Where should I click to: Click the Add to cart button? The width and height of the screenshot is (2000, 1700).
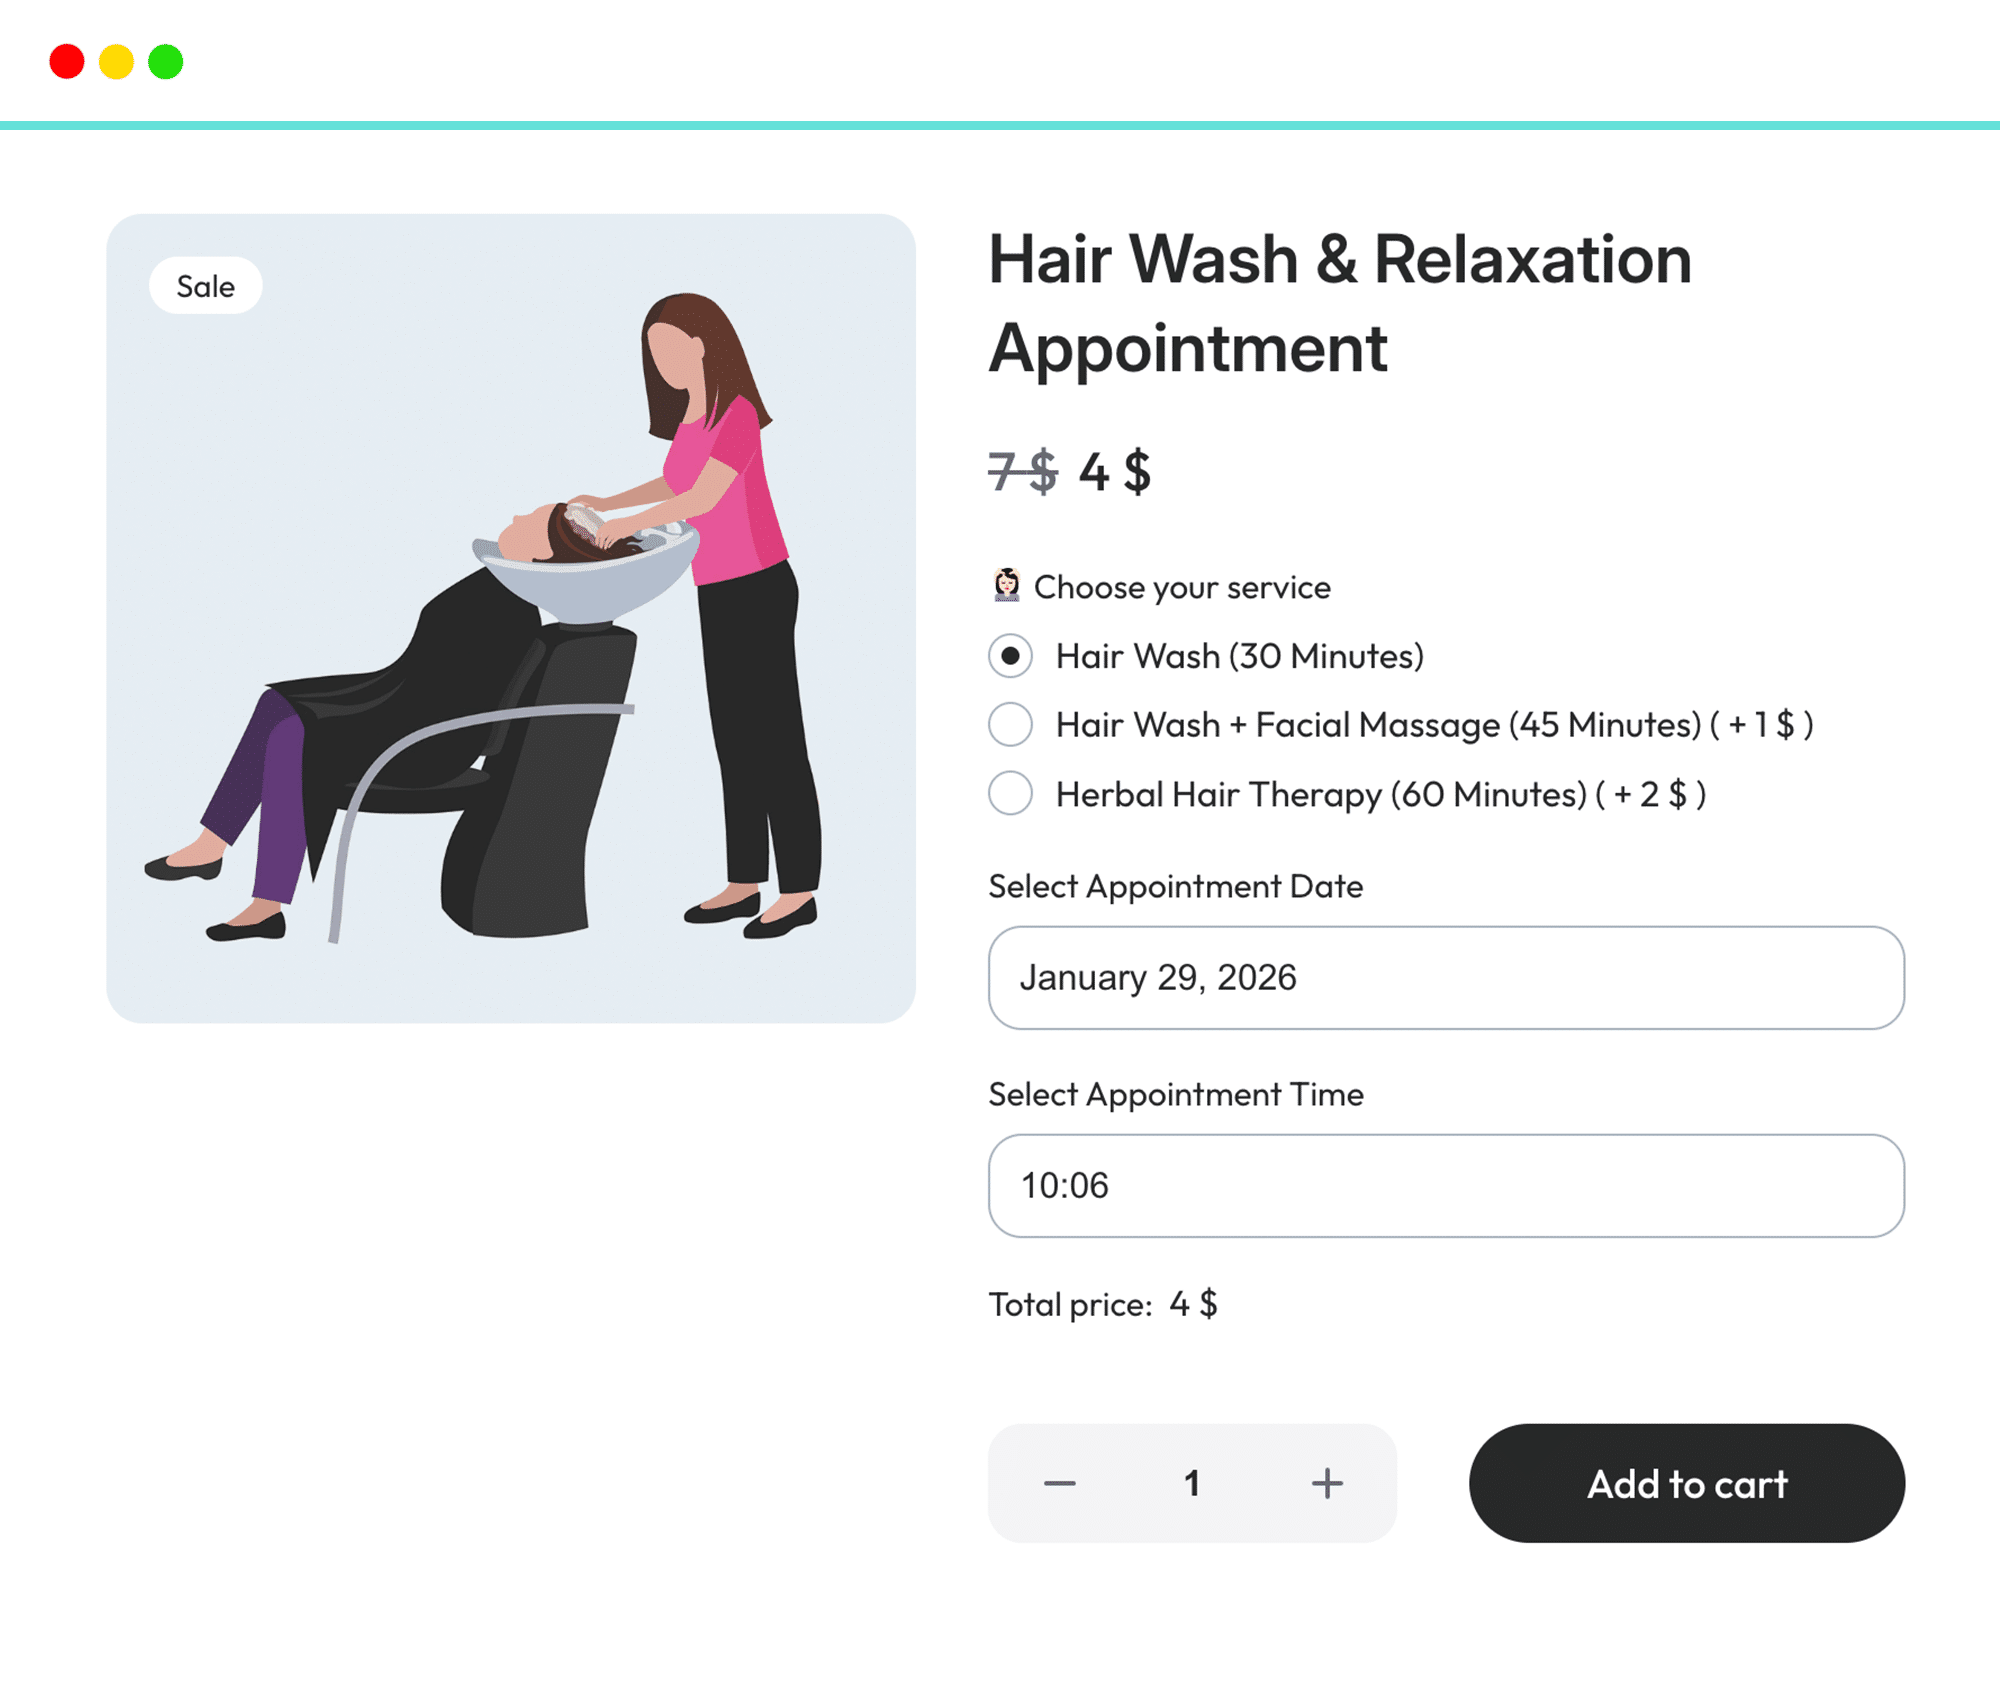(x=1687, y=1483)
